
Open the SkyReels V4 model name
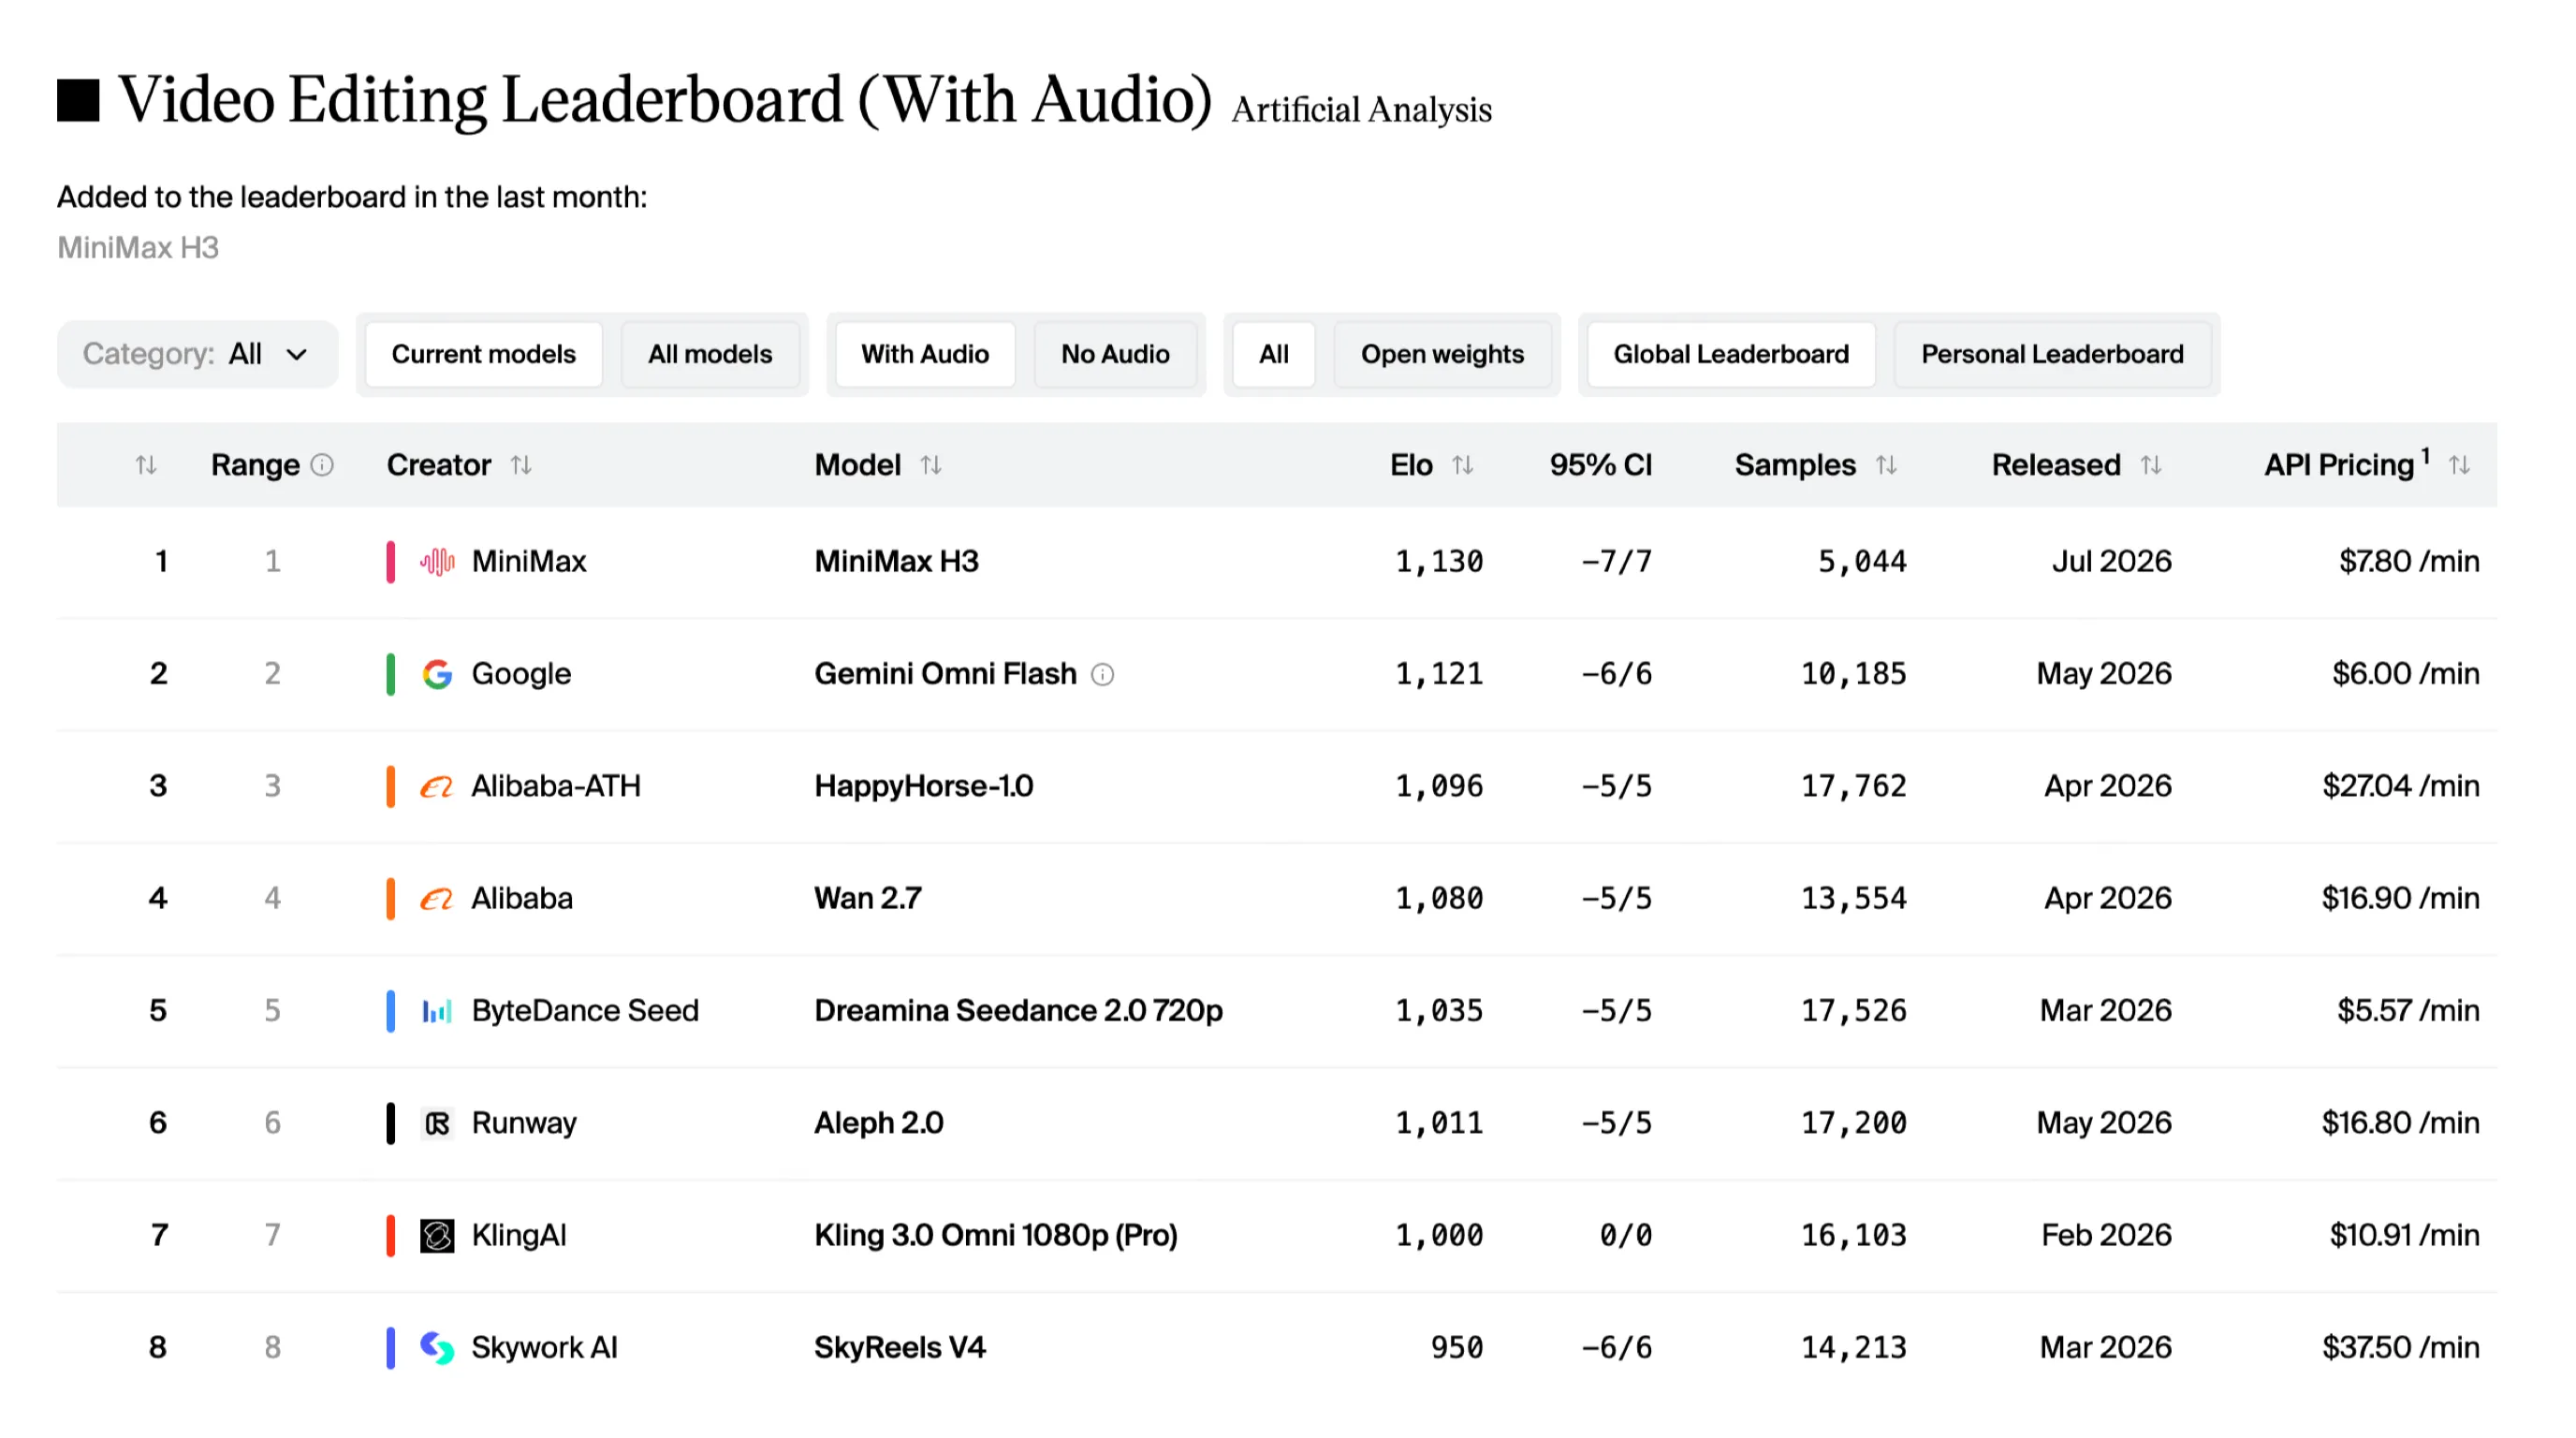coord(899,1348)
